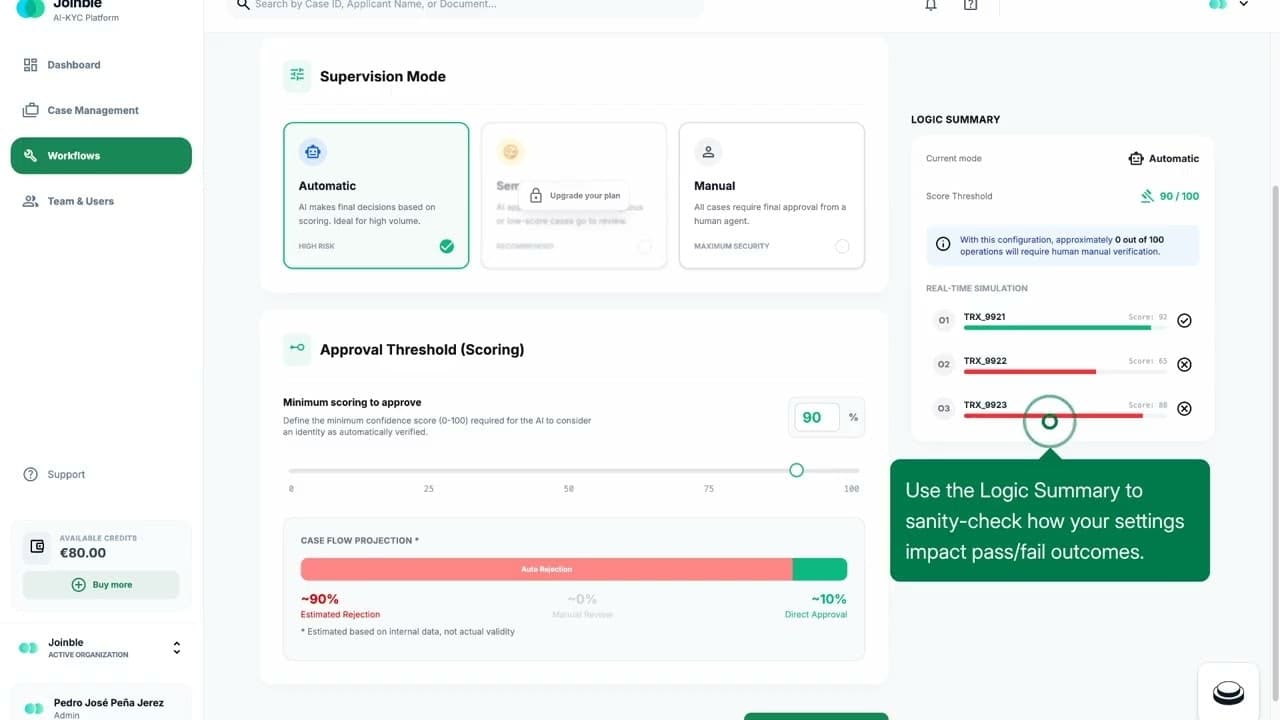Click the failed status toggle for TRX_9922
Viewport: 1280px width, 720px height.
tap(1184, 364)
